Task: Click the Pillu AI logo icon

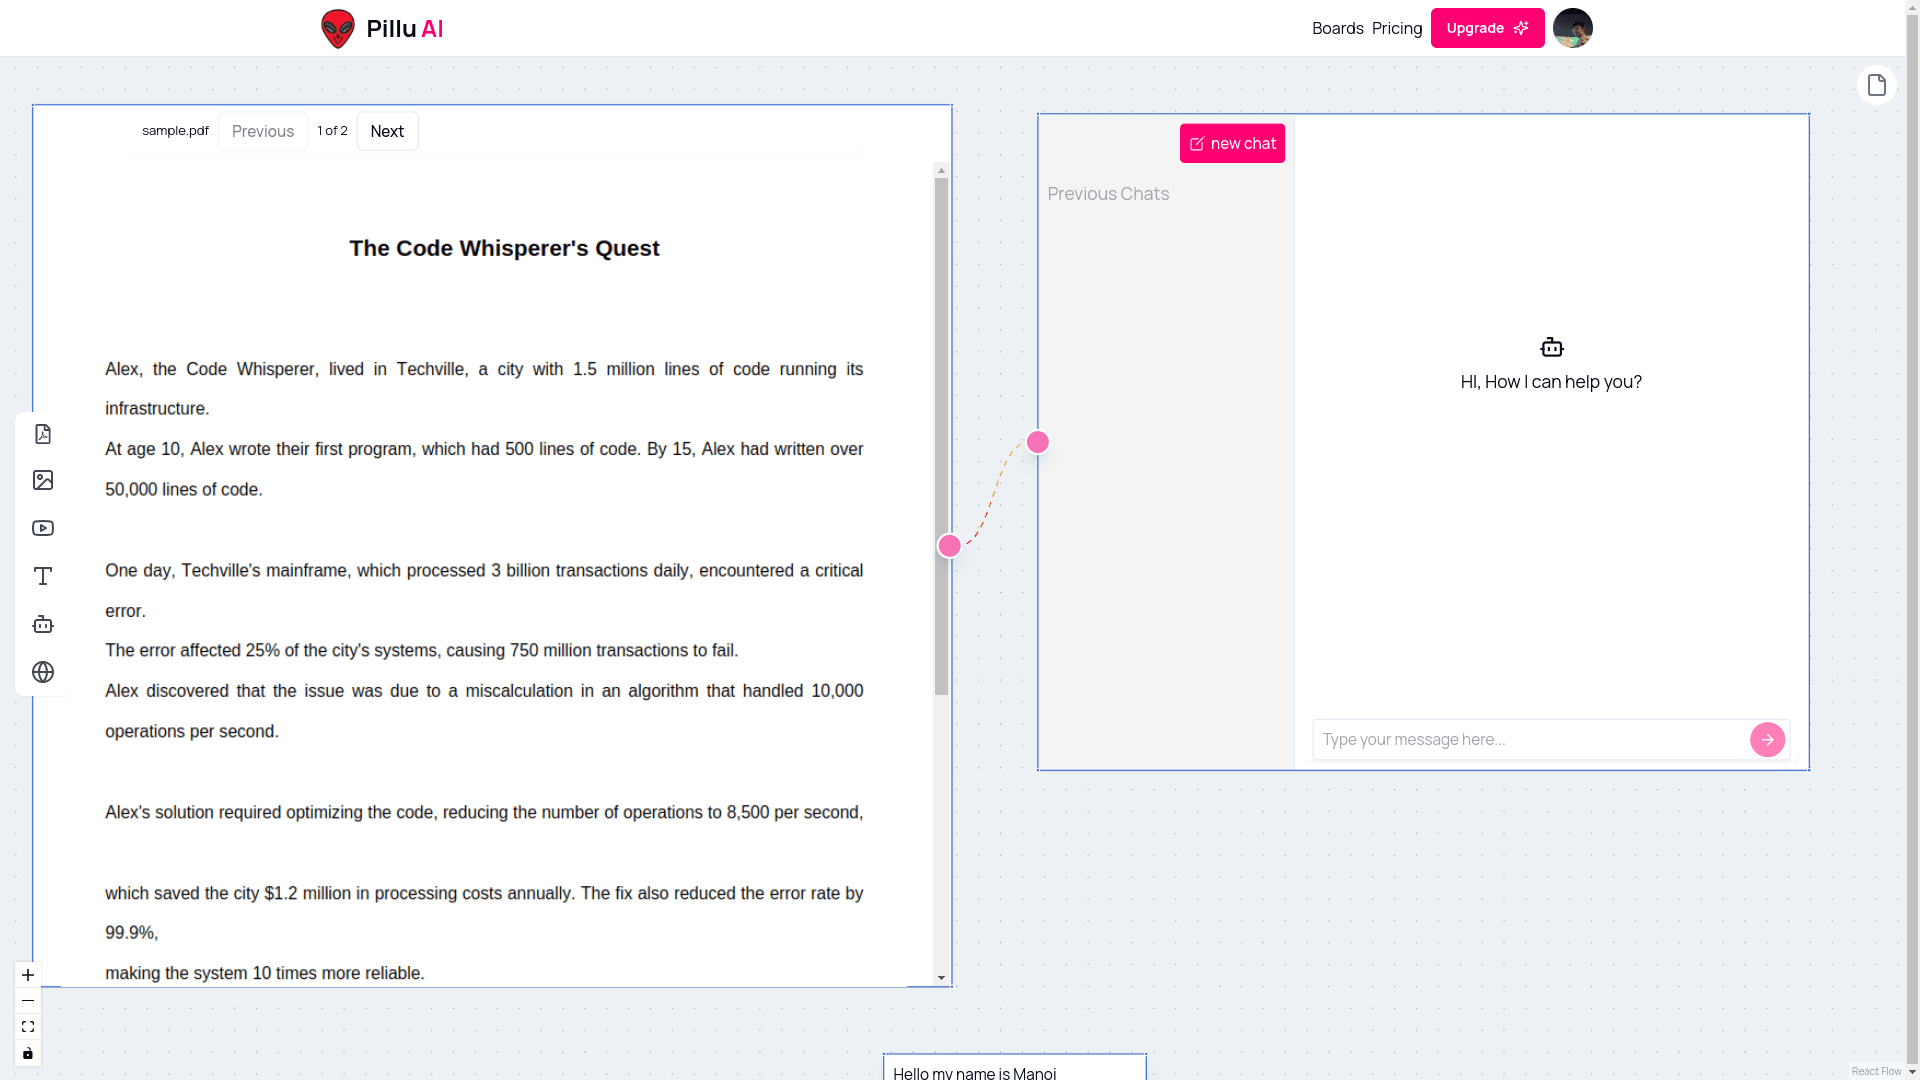Action: (338, 29)
